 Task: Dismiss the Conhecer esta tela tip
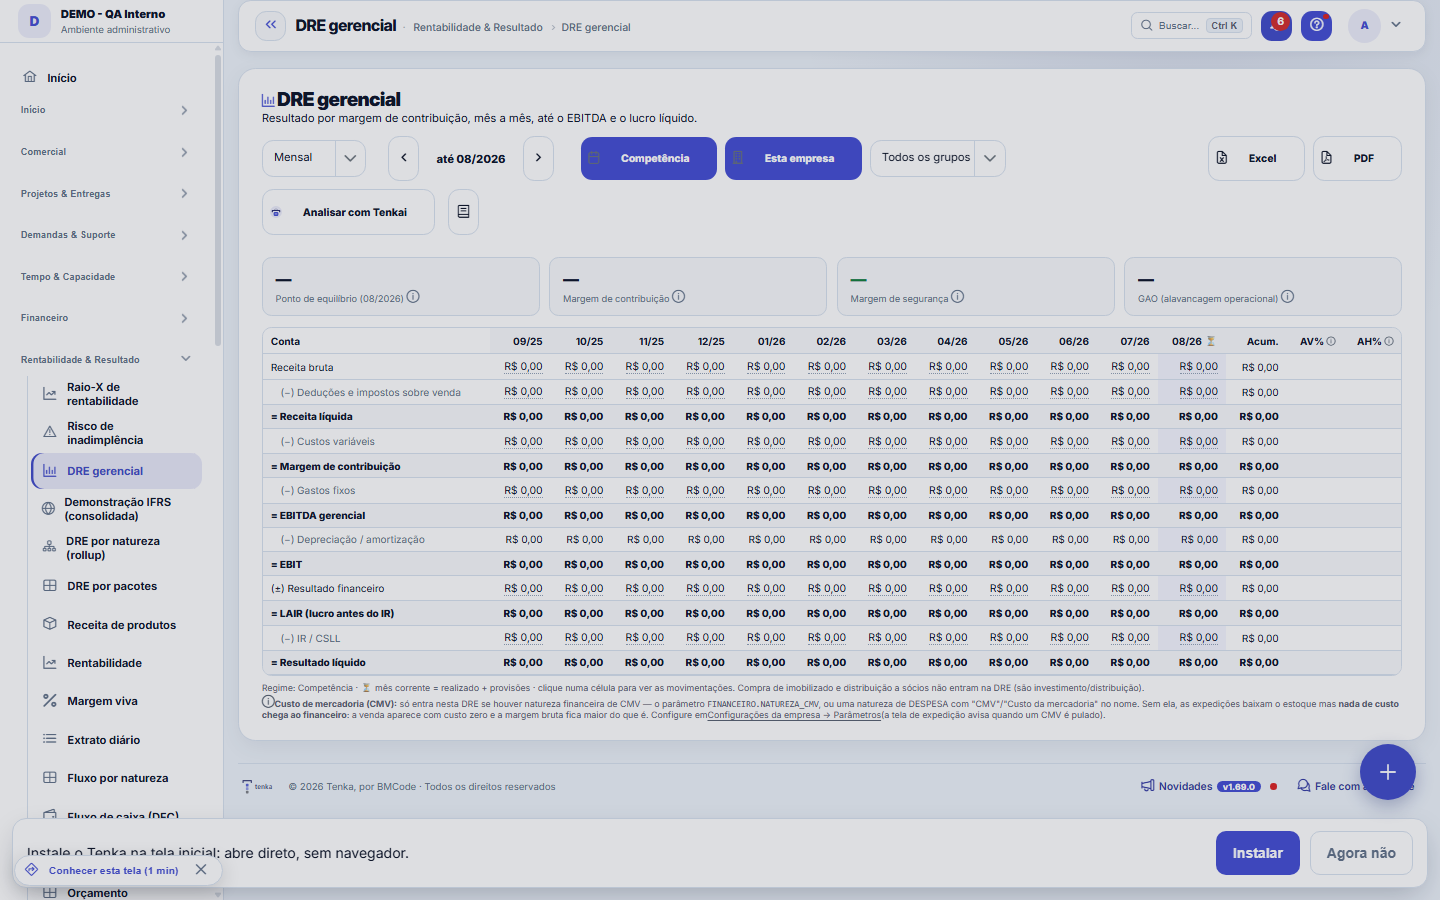pyautogui.click(x=201, y=870)
